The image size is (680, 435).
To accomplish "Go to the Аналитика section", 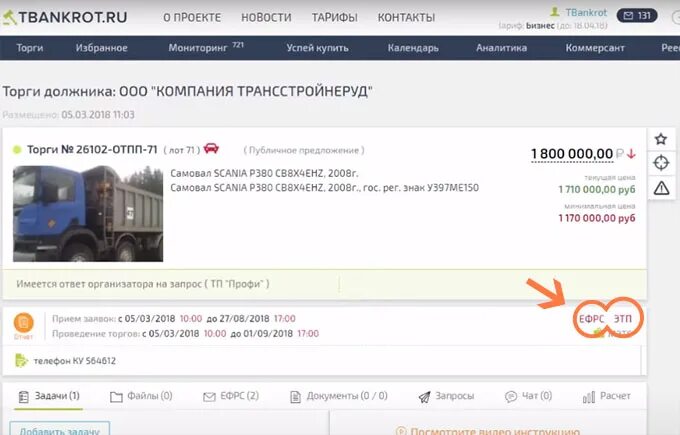I will 501,48.
